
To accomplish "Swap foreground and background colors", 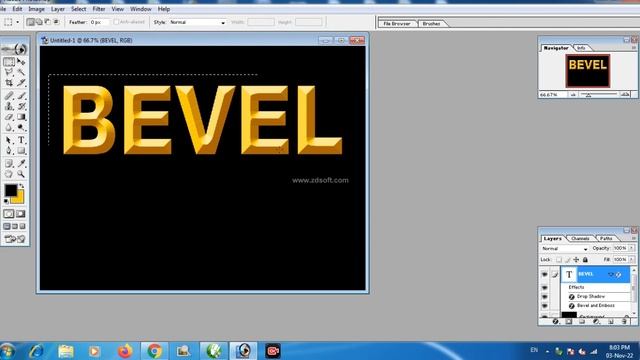I will tap(21, 186).
